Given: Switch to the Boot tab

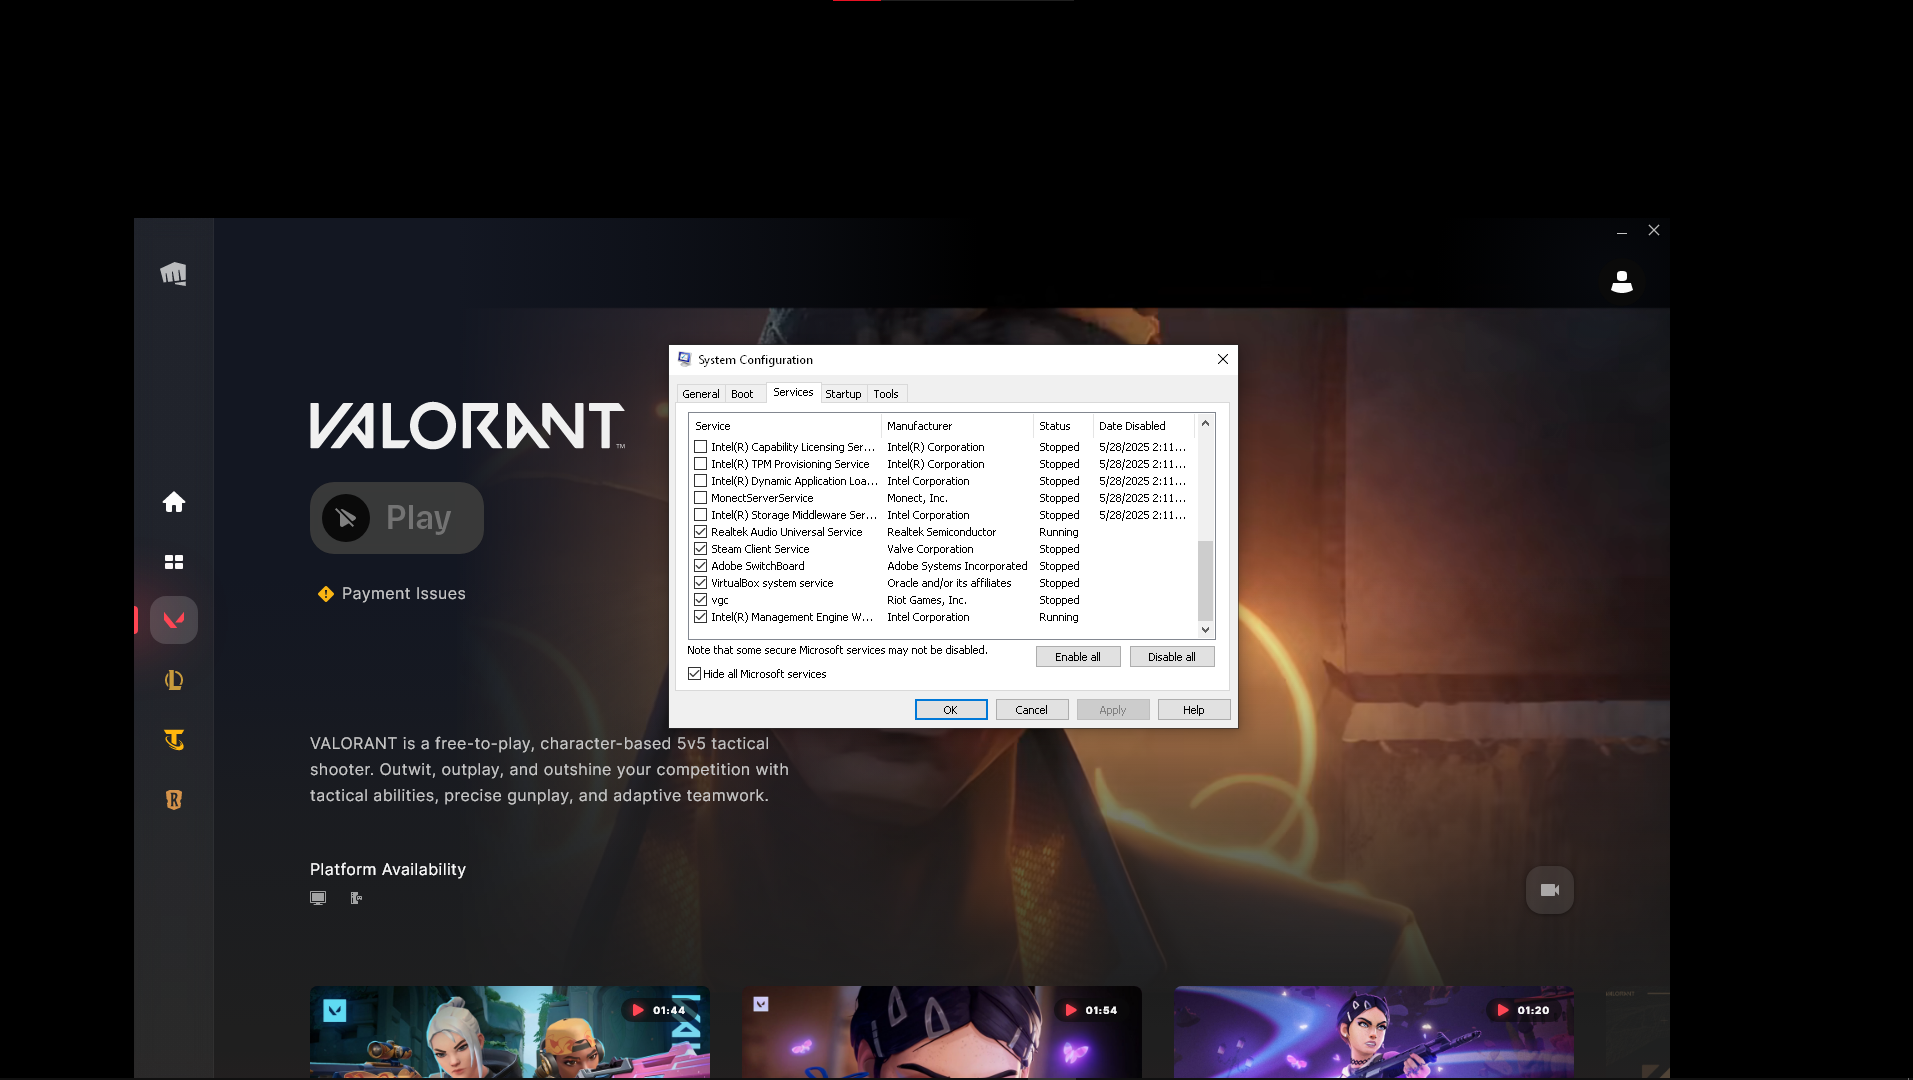Looking at the screenshot, I should coord(742,394).
